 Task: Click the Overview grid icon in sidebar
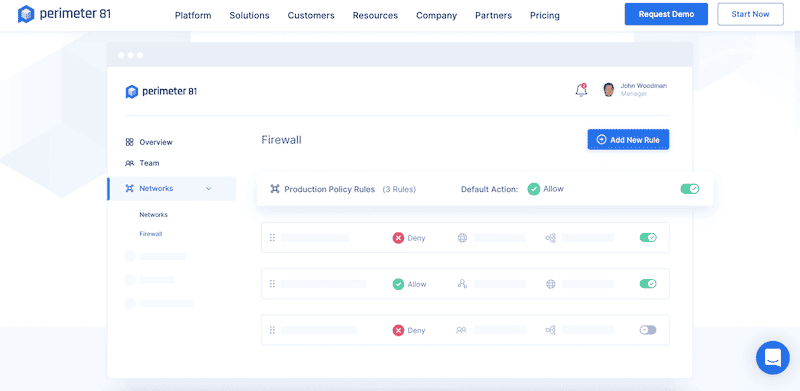coord(130,142)
